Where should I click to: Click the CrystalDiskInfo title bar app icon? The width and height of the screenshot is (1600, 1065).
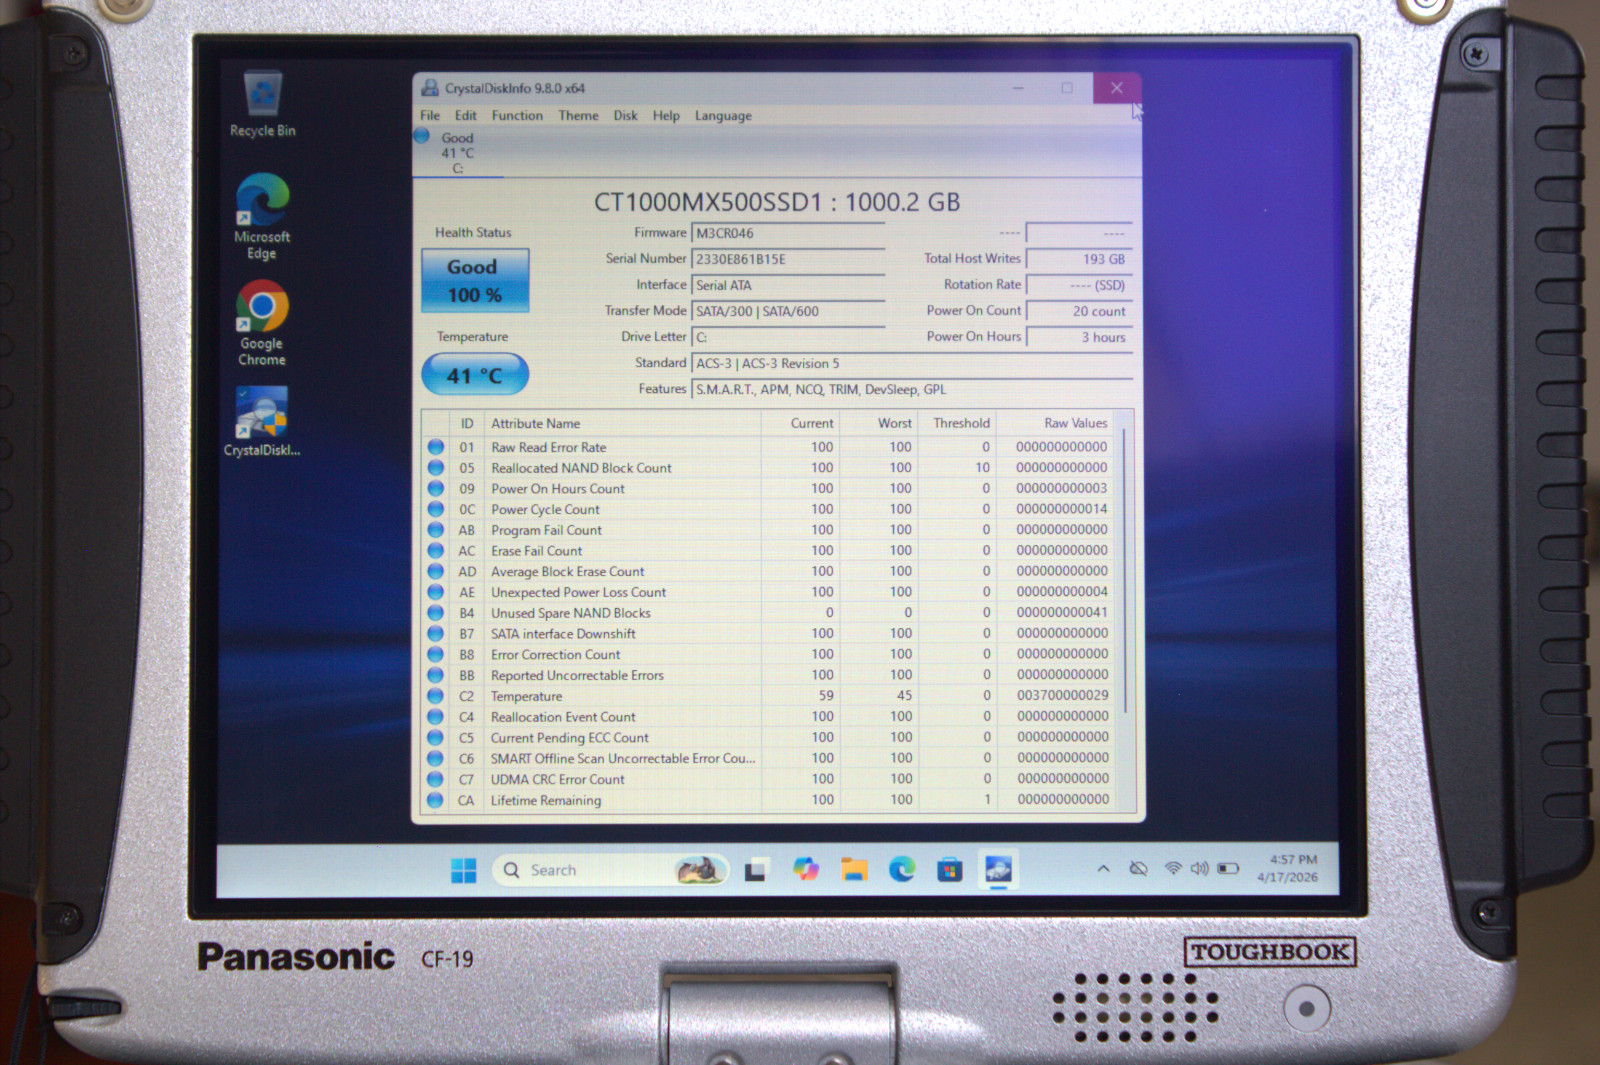430,88
